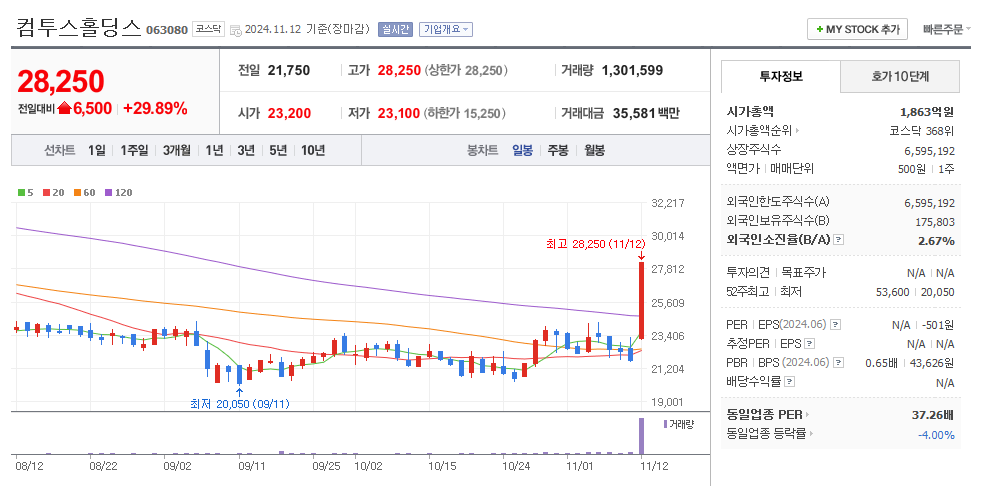Open help icon next to 외국인소진율(B/A)

[839, 240]
